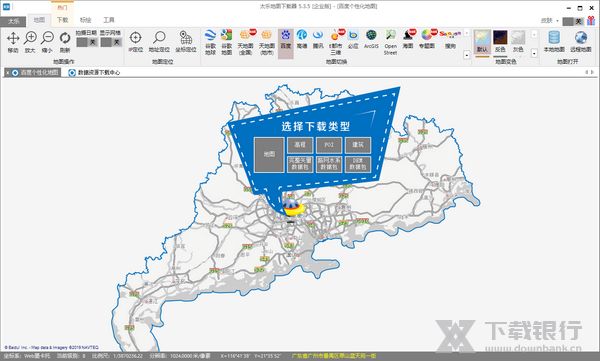Toggle the capture date (拍摄日期) switch

(87, 42)
